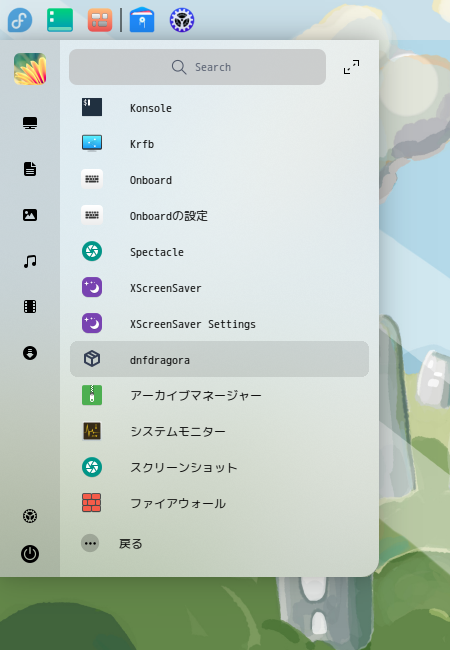This screenshot has width=450, height=650.
Task: Select the XScreenSaver entry label
Action: coord(166,288)
